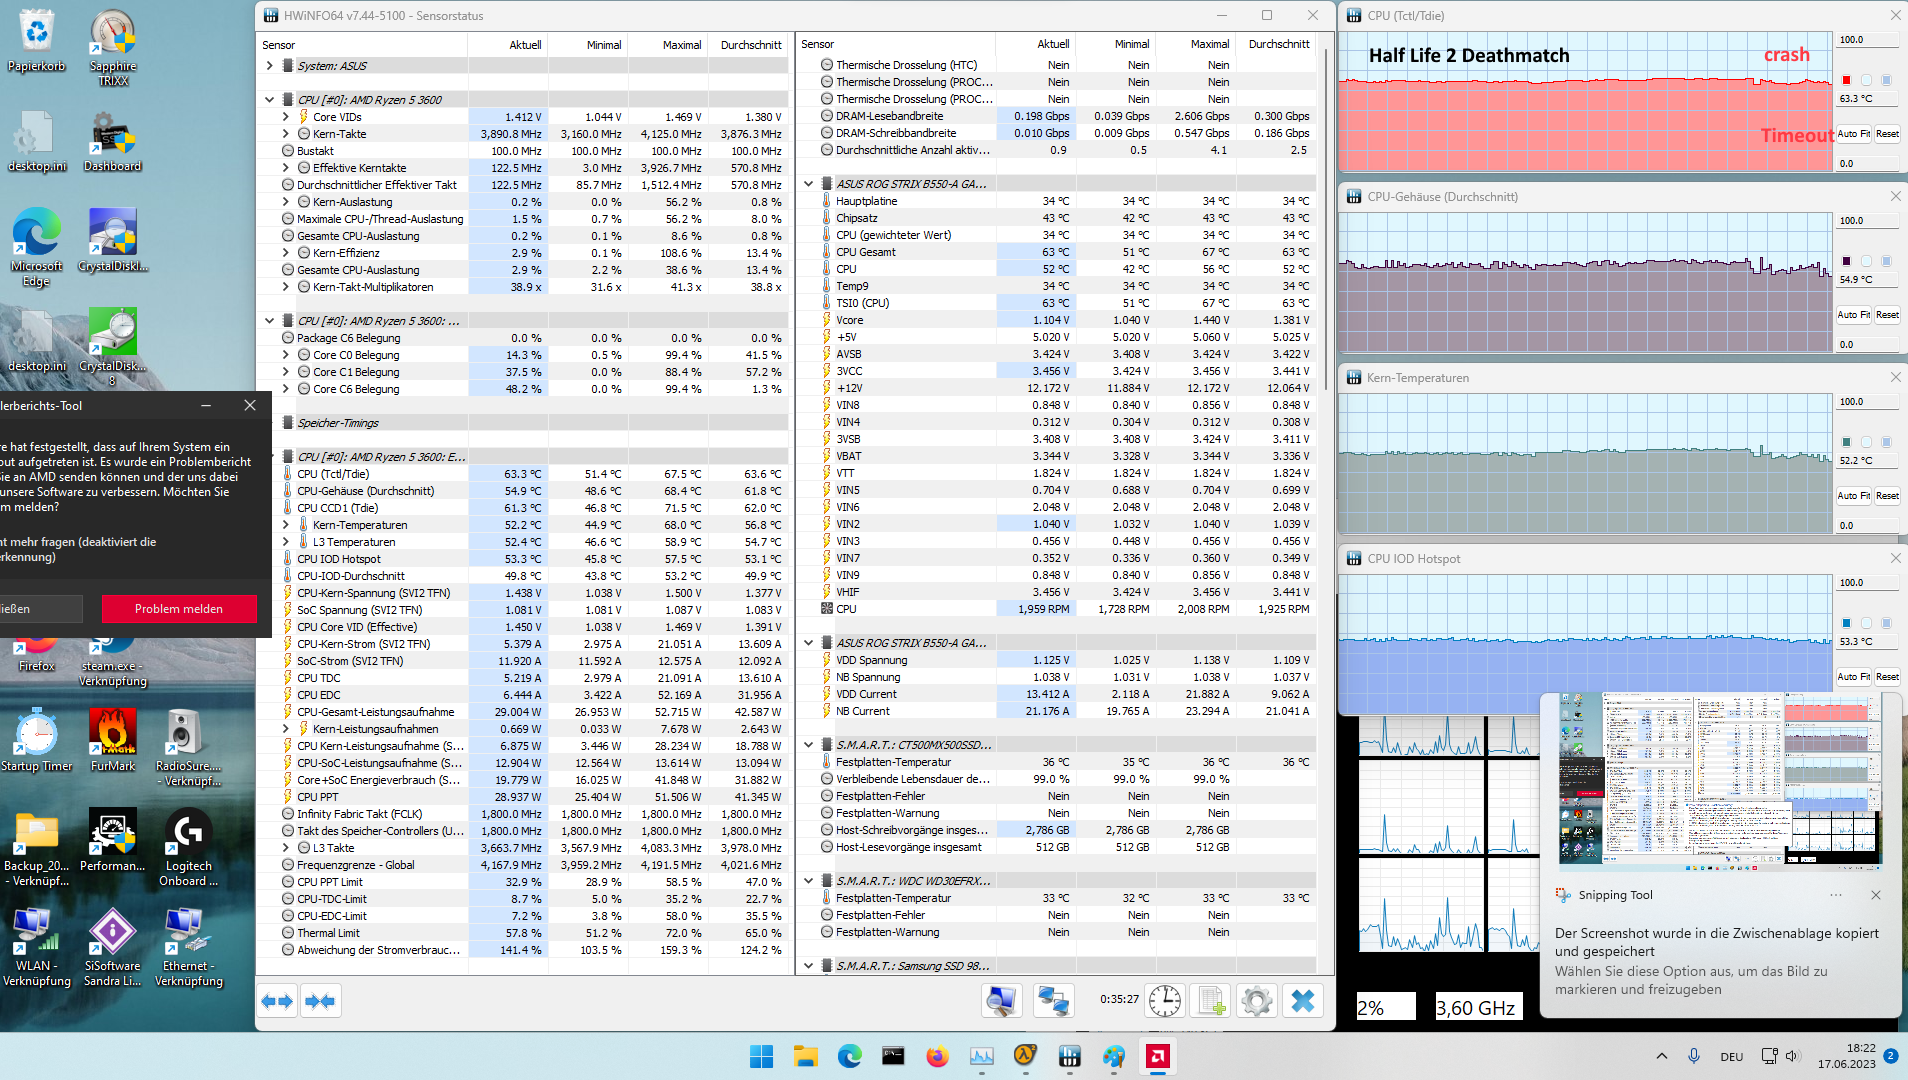Open the Backup folder shortcut on desktop
This screenshot has height=1080, width=1908.
coord(37,848)
